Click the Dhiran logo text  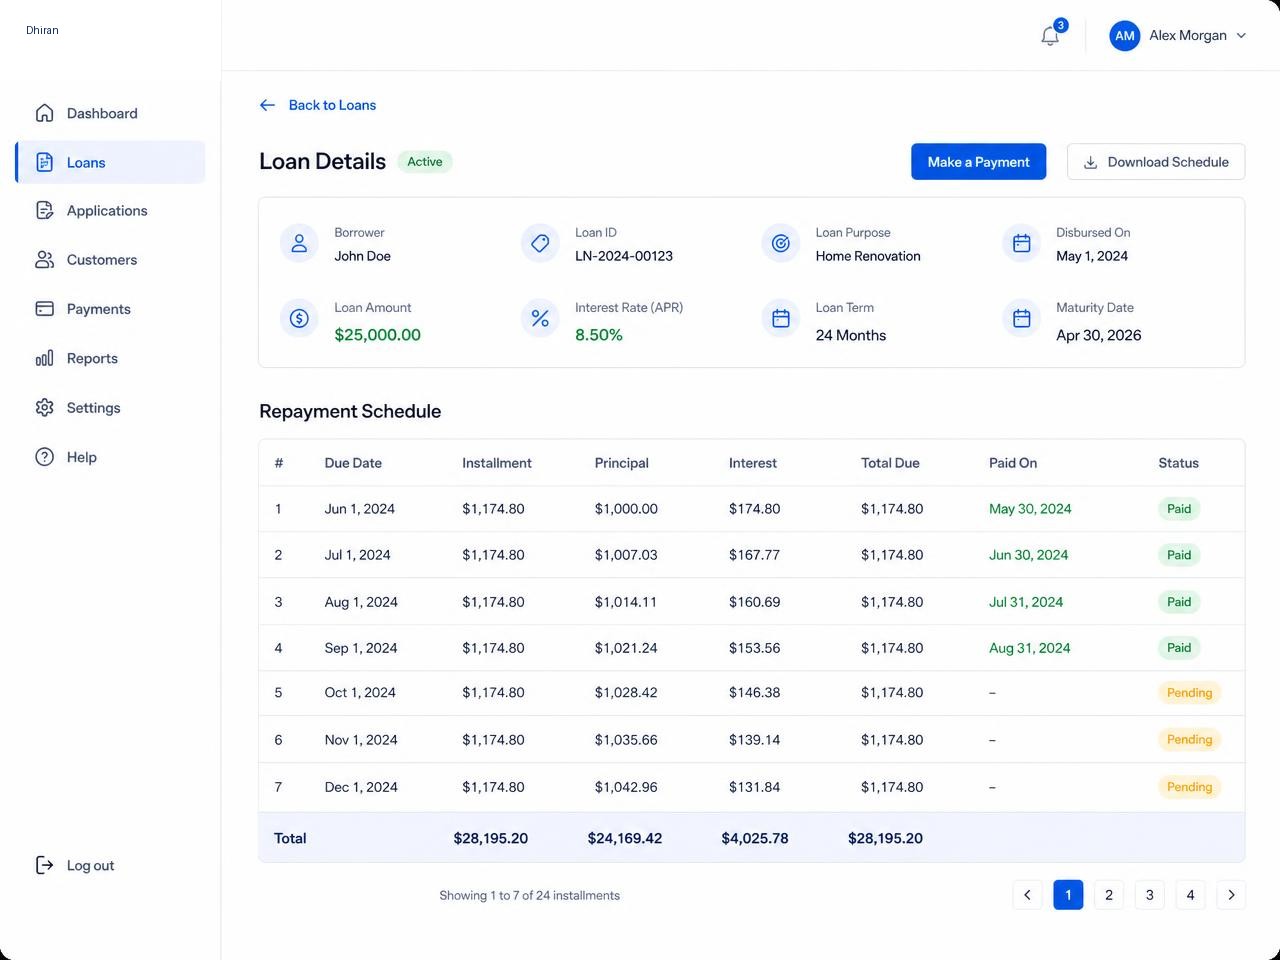42,30
